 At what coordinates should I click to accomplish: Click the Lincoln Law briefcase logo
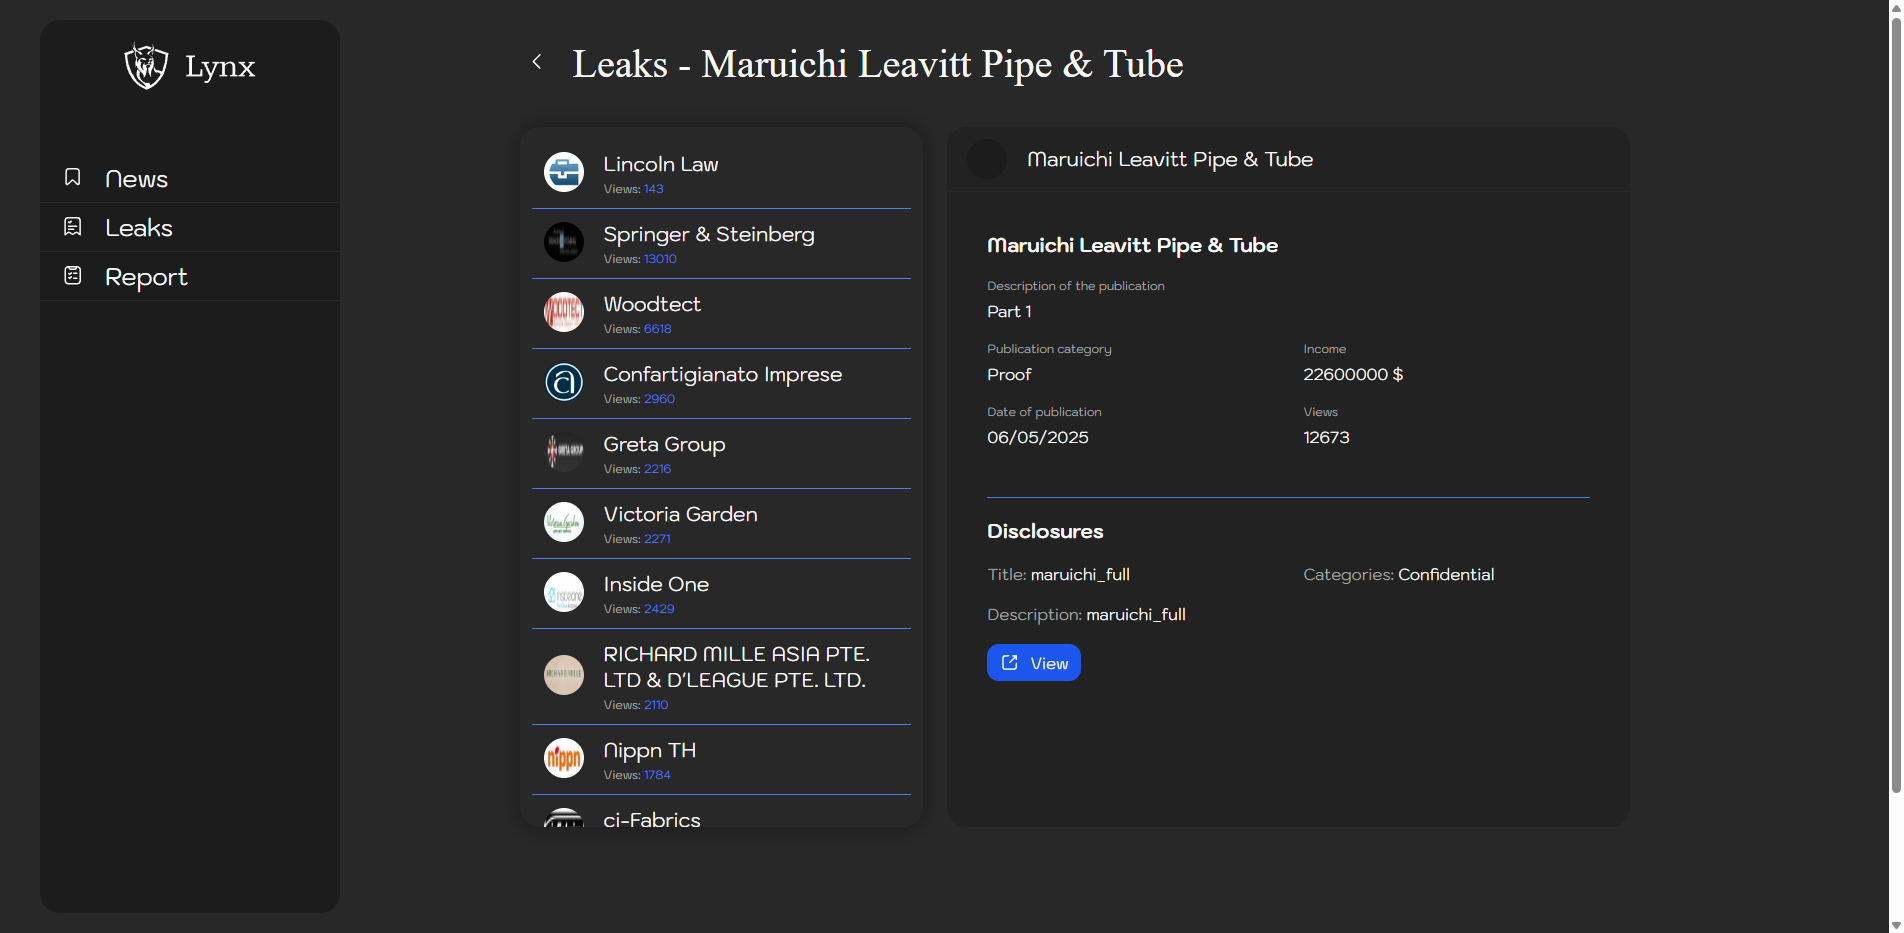(x=564, y=172)
